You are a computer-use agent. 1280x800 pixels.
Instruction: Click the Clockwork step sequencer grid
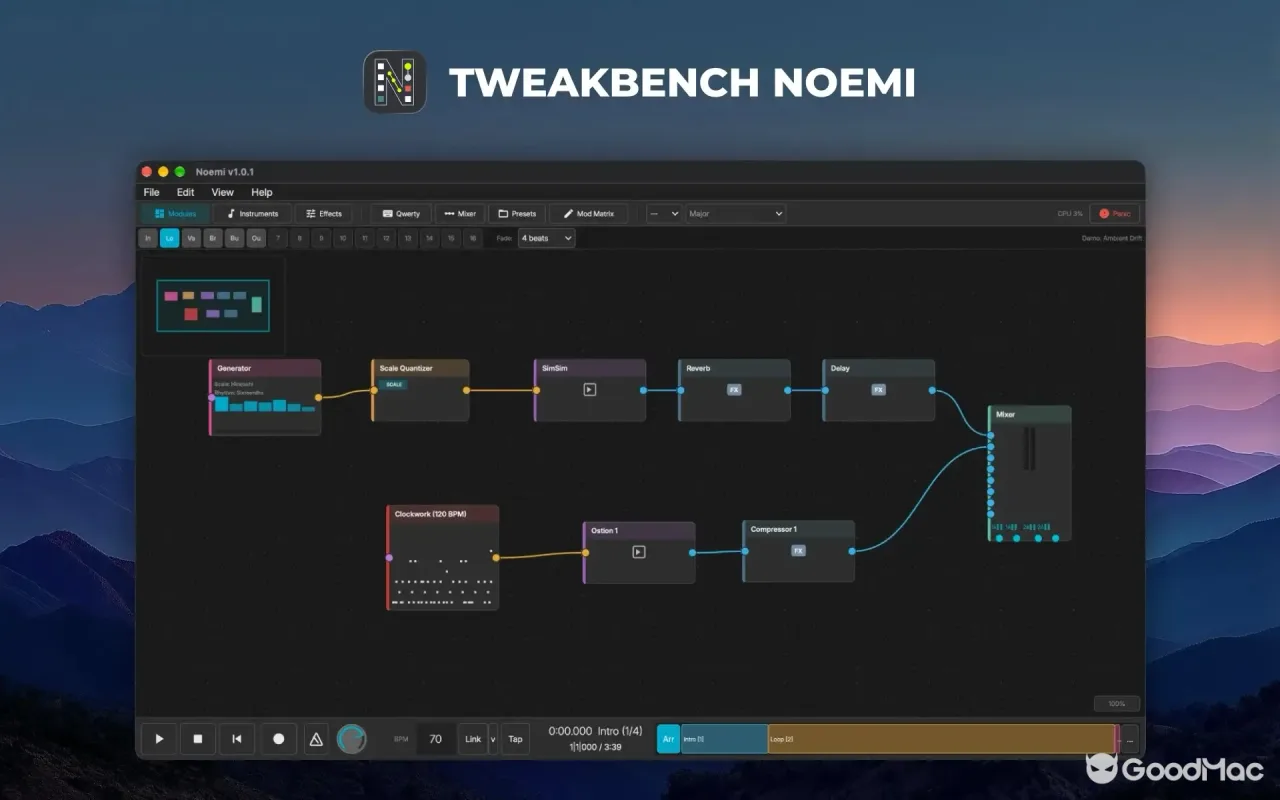click(444, 577)
